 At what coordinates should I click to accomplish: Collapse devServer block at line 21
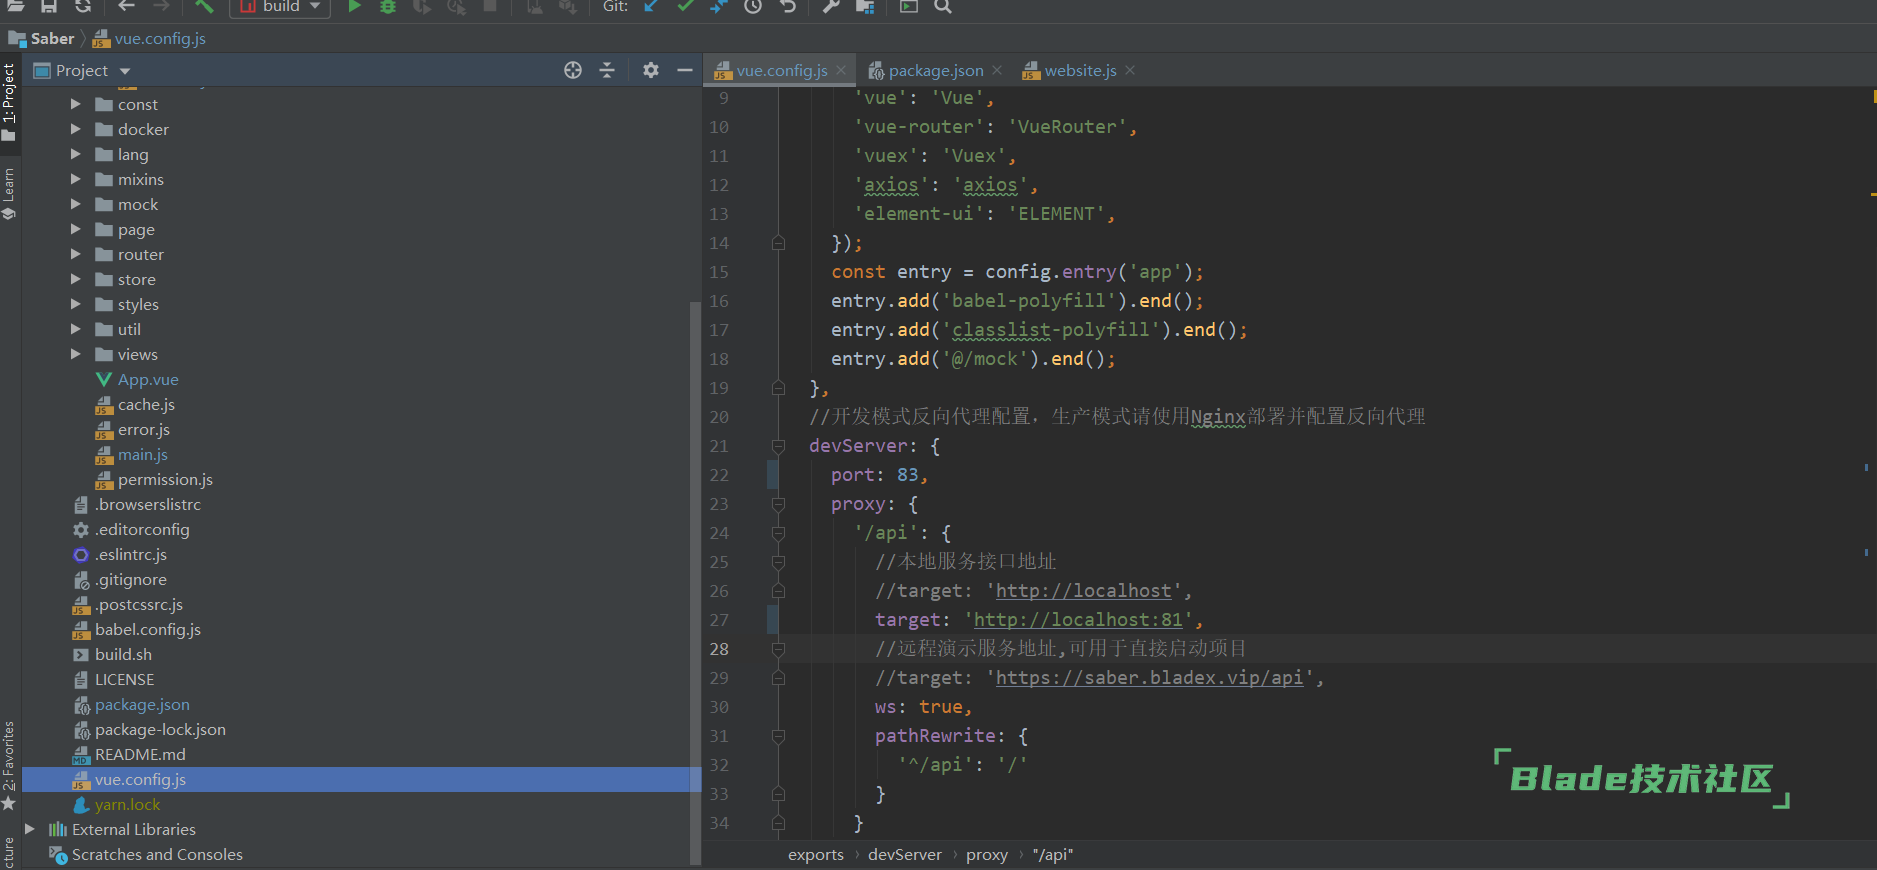pos(778,446)
